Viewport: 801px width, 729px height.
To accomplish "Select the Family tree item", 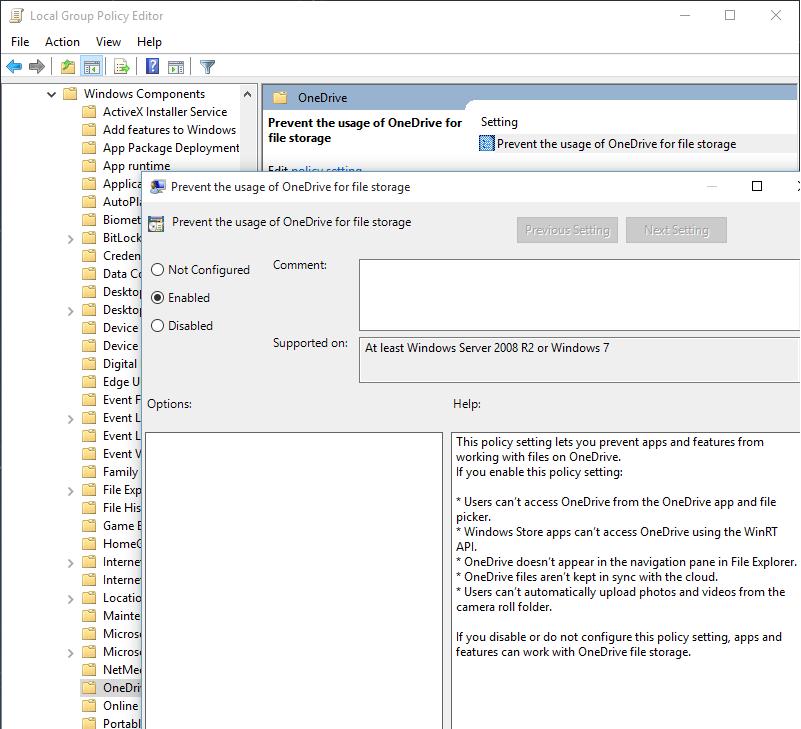I will pos(121,472).
